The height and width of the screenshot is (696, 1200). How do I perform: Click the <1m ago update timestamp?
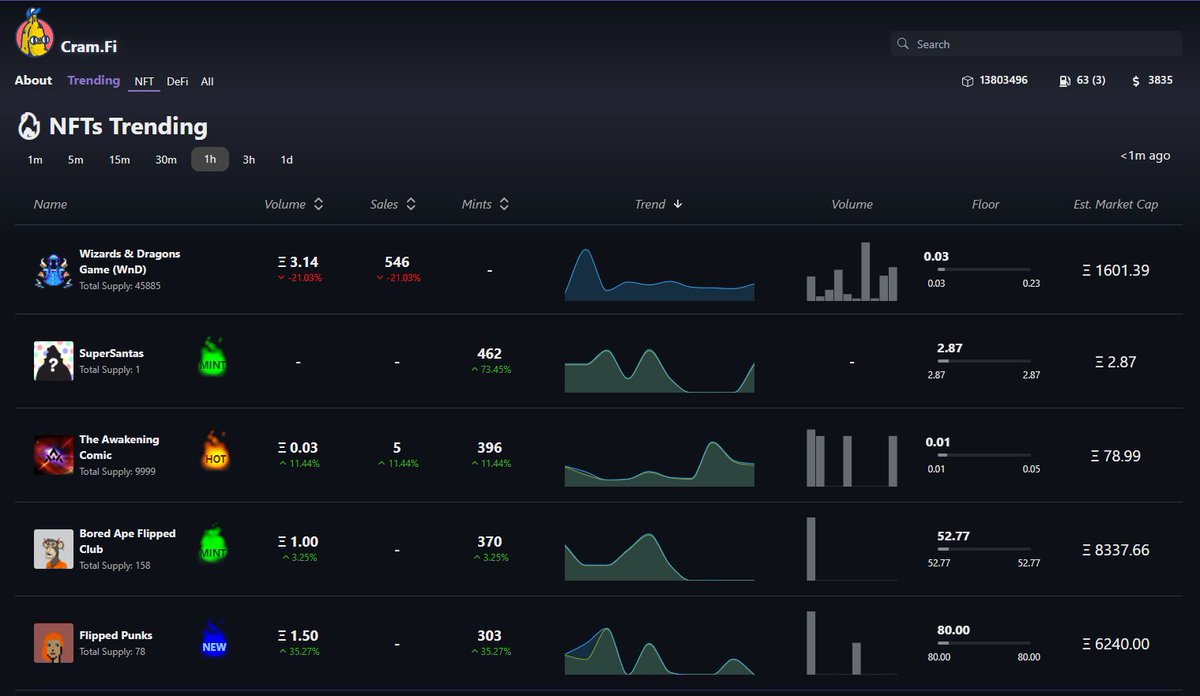[1145, 155]
